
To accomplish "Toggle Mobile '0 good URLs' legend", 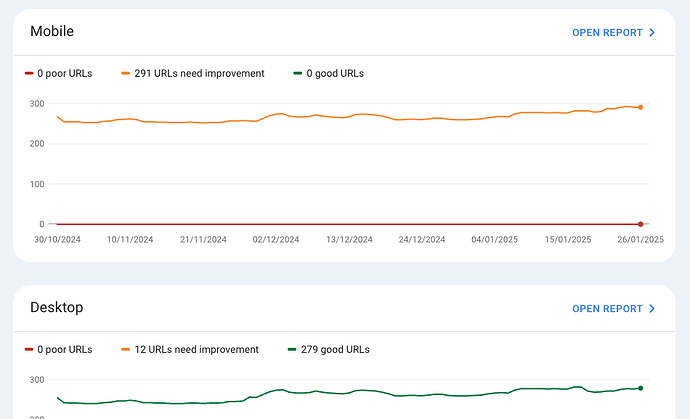I will point(329,74).
